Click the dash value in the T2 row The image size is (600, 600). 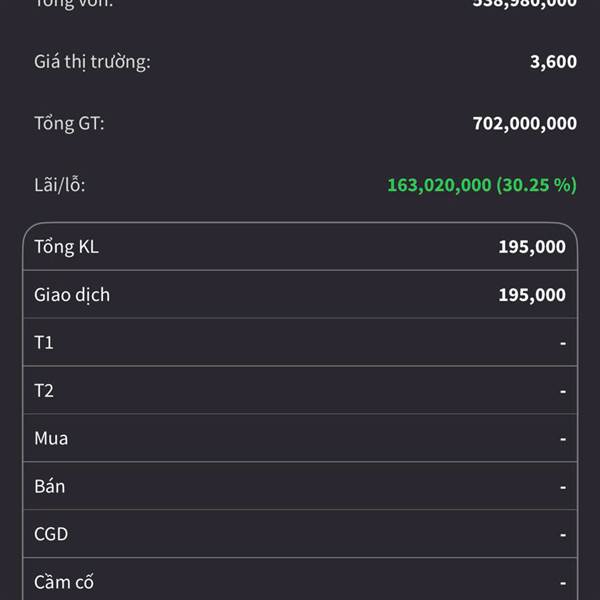pos(563,391)
